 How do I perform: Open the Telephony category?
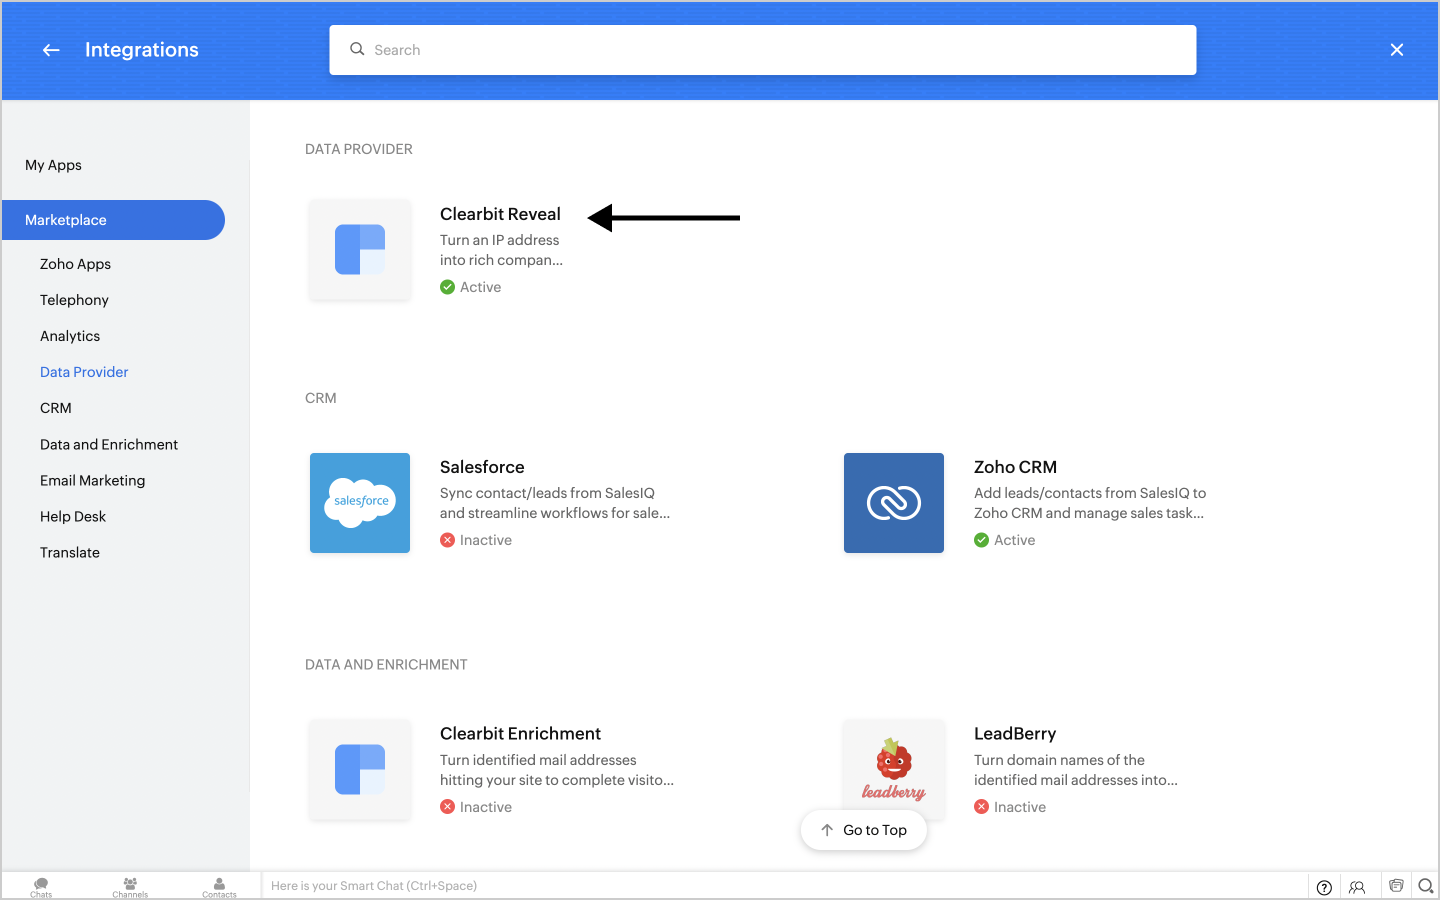coord(75,300)
